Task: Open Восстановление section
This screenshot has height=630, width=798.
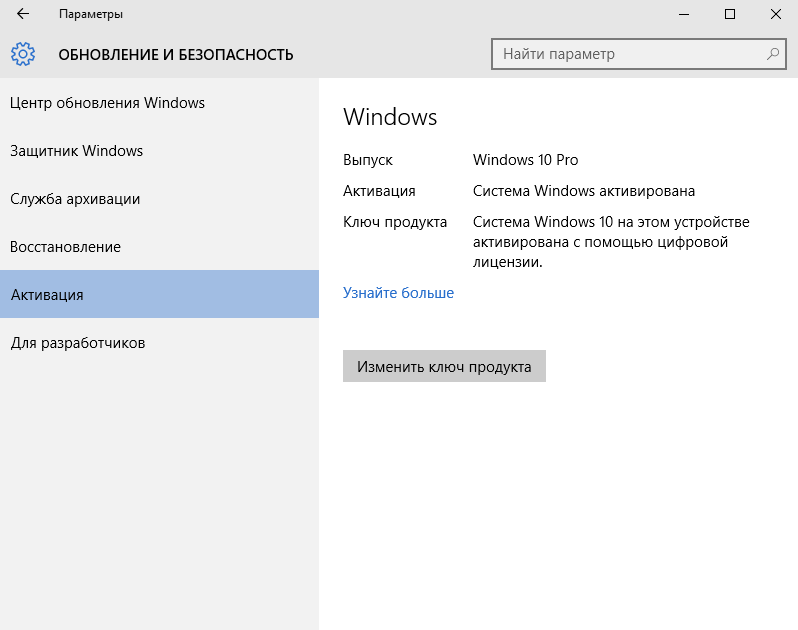Action: pos(159,247)
